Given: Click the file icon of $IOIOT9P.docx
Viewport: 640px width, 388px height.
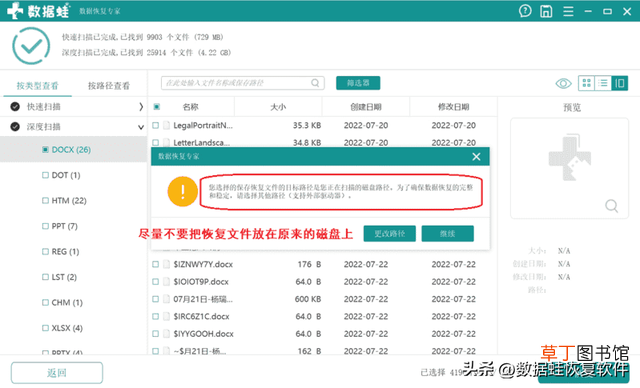Looking at the screenshot, I should pos(166,282).
